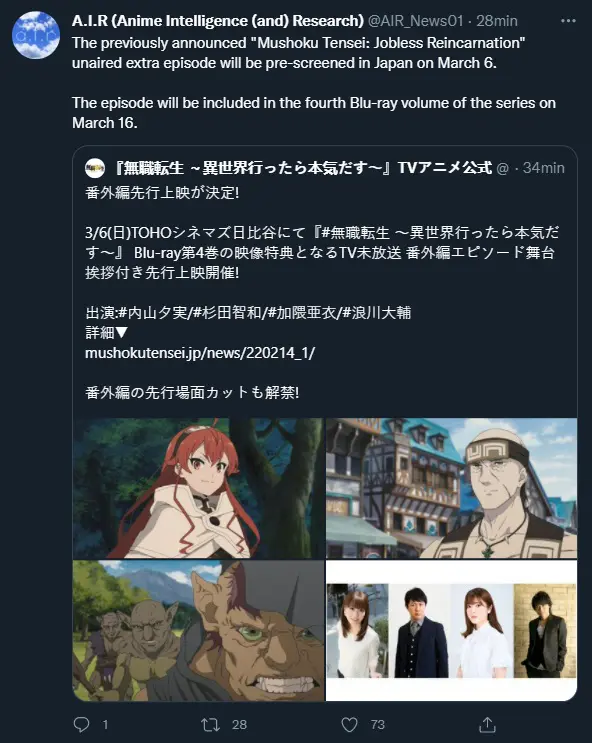This screenshot has width=592, height=743.
Task: Open the #浪川大輔 hashtag
Action: 377,313
